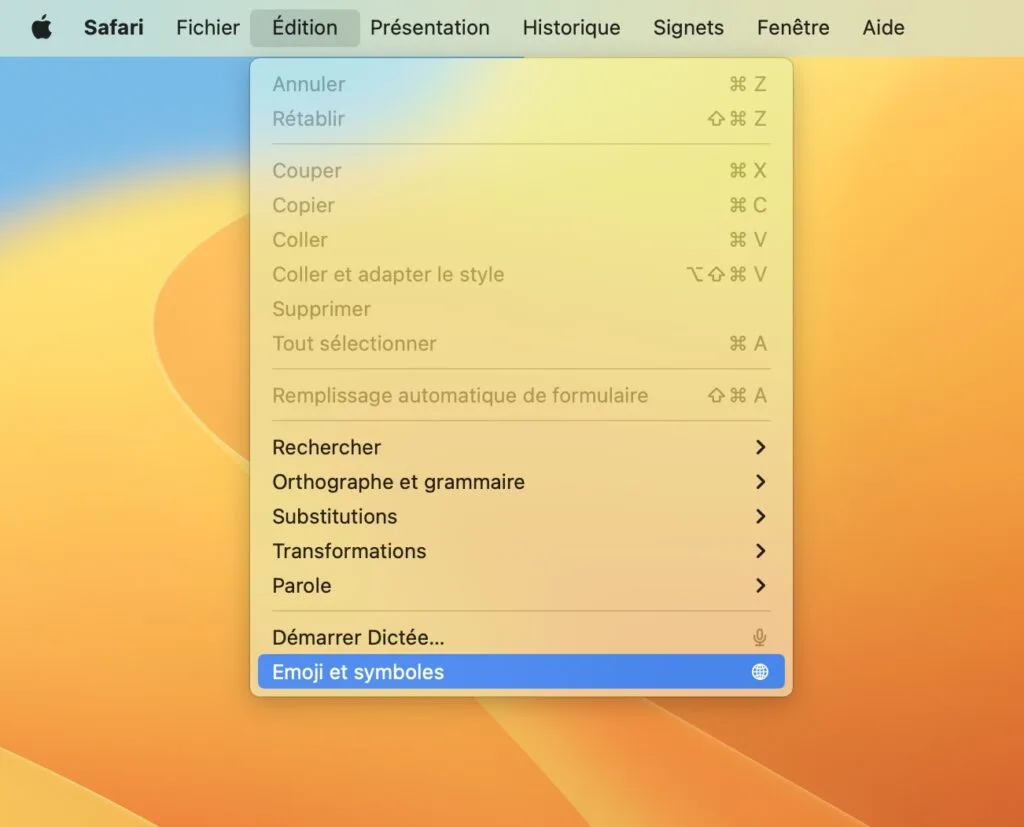Viewport: 1024px width, 827px height.
Task: Open the Substitutions submenu
Action: 521,517
